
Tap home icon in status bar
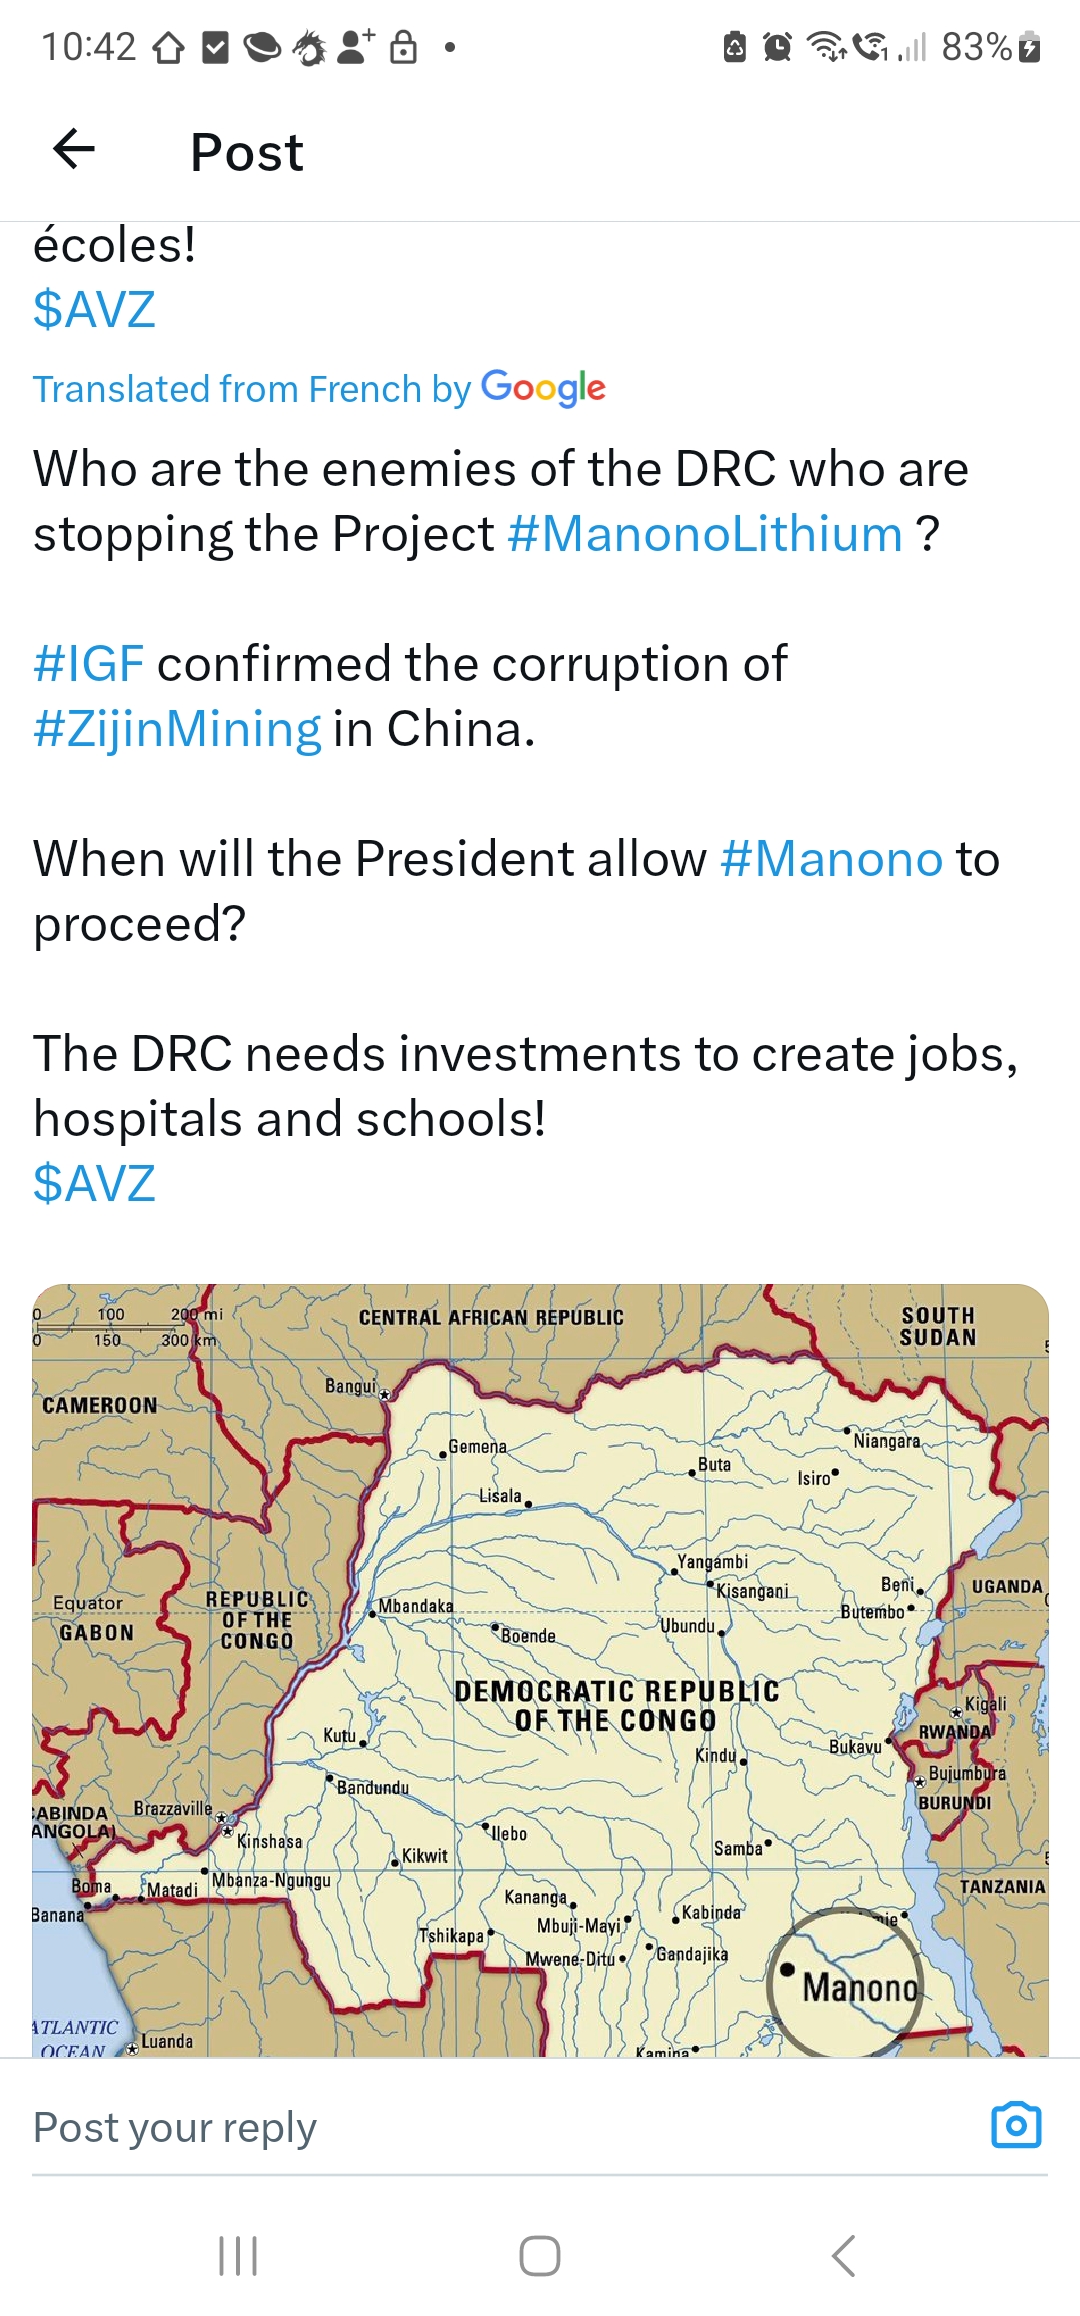point(168,47)
